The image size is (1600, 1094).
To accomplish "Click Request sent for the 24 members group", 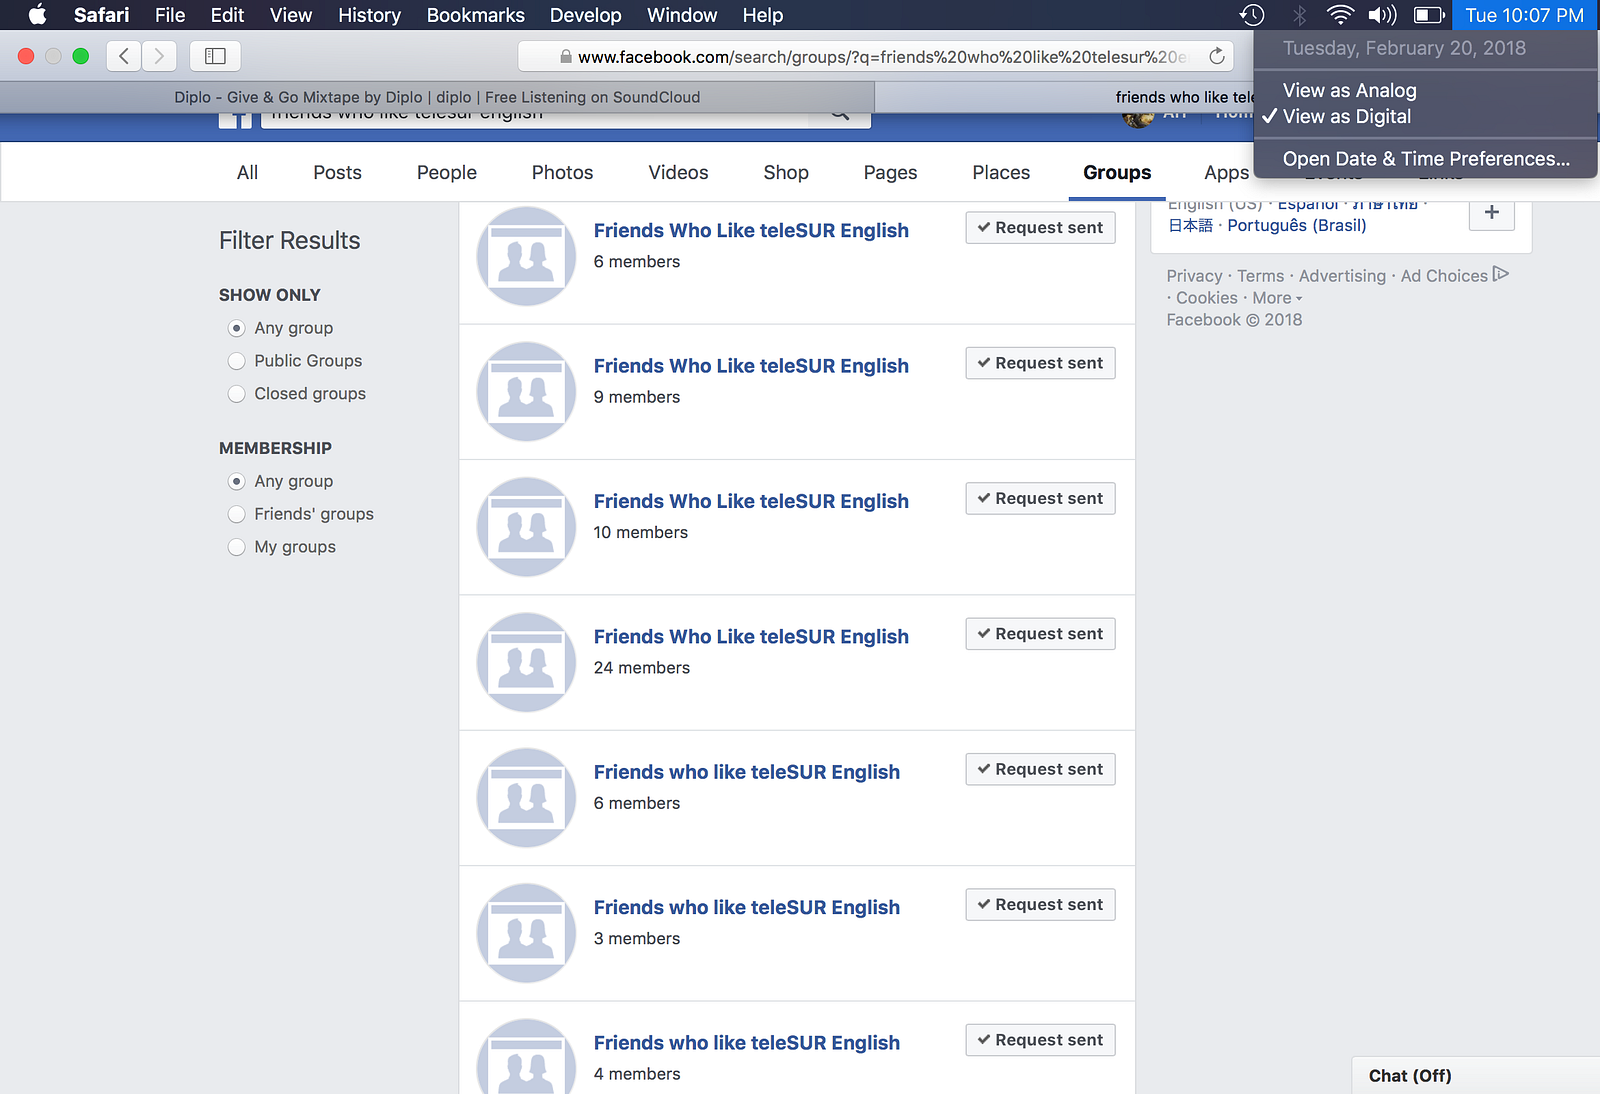I will pyautogui.click(x=1040, y=634).
